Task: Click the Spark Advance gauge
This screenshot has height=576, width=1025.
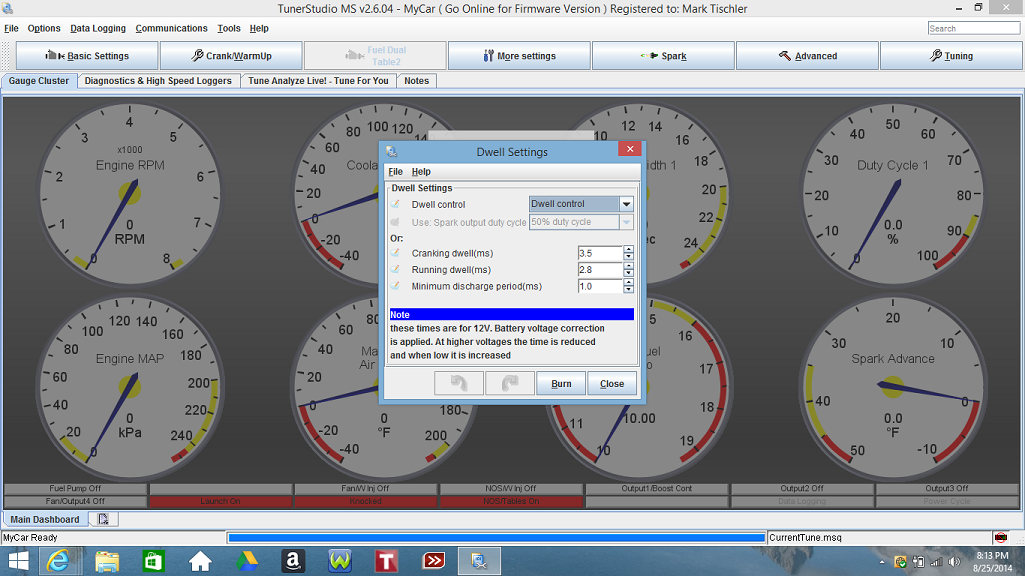Action: click(892, 387)
